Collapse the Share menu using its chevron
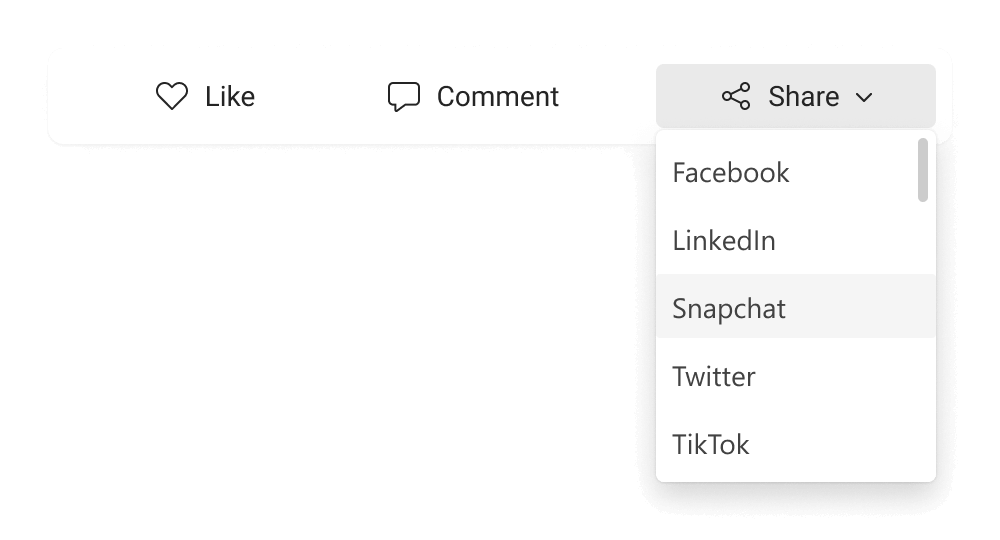1000x540 pixels. pyautogui.click(x=864, y=97)
